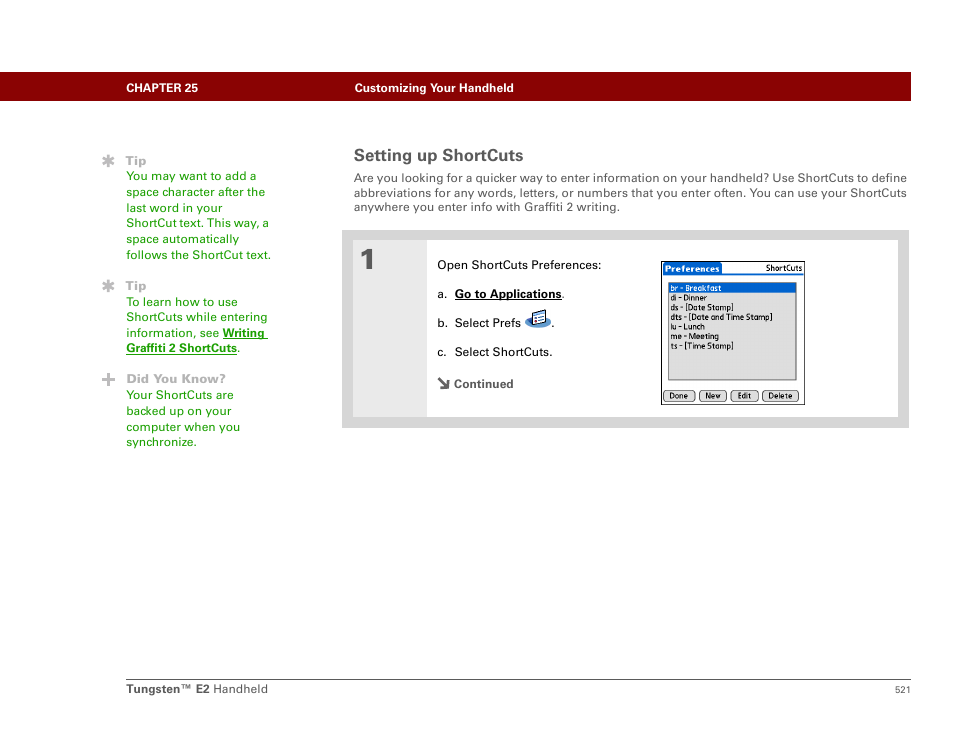Select the 'ts - [Time Stamp]' entry
Image resolution: width=954 pixels, height=738 pixels.
(732, 346)
